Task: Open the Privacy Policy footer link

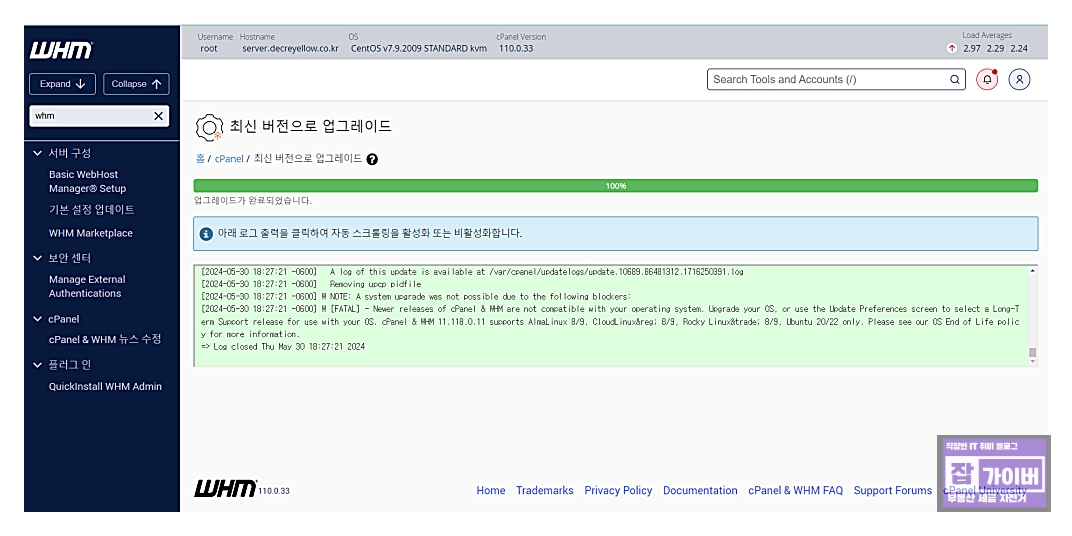Action: click(618, 490)
